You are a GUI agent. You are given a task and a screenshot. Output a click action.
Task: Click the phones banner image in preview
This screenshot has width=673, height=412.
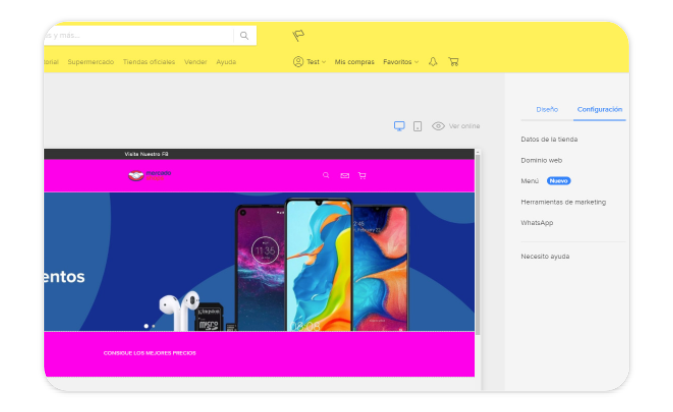tap(259, 262)
